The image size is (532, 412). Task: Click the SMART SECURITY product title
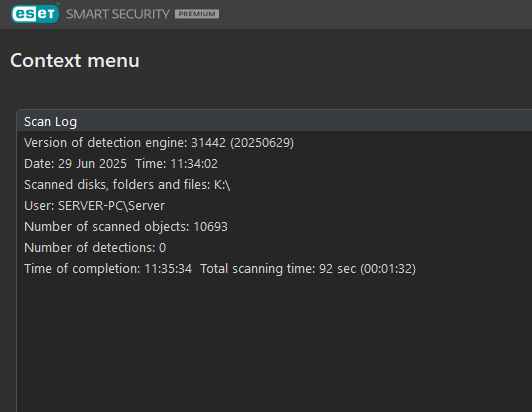(117, 14)
